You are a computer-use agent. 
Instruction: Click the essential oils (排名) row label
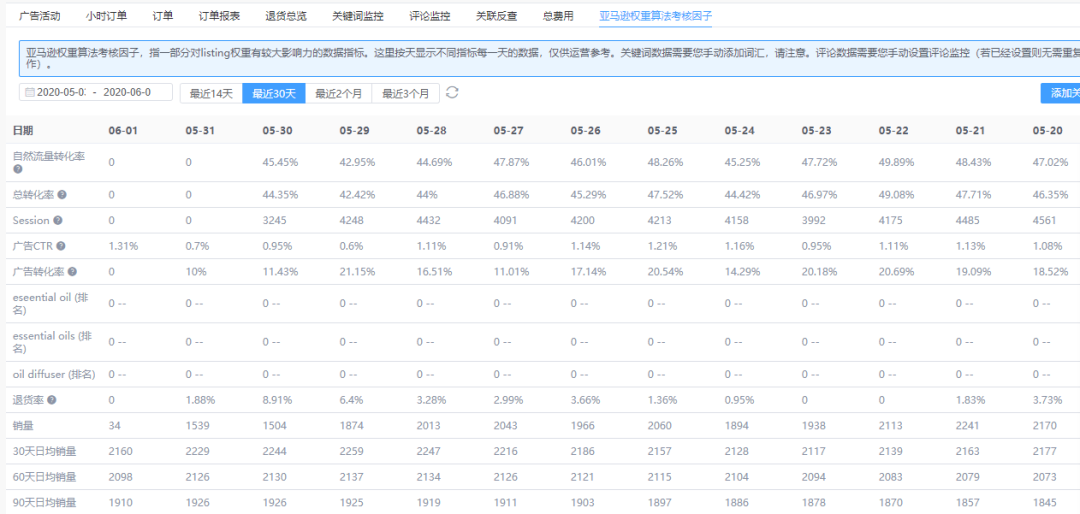52,342
